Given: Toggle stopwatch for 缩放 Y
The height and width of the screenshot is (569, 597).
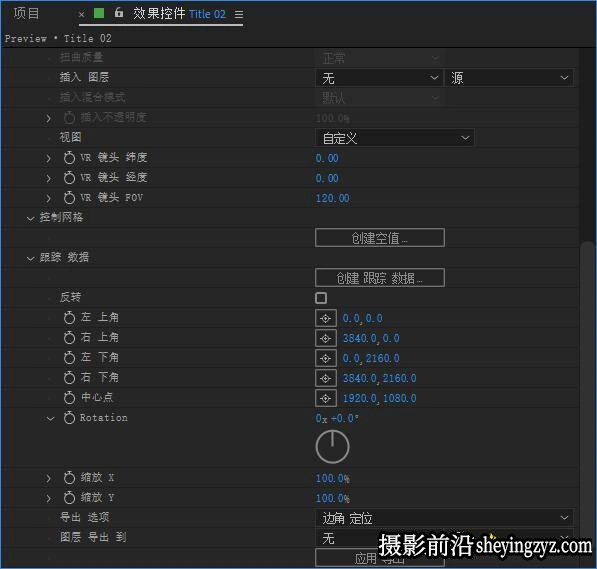Looking at the screenshot, I should pyautogui.click(x=69, y=497).
